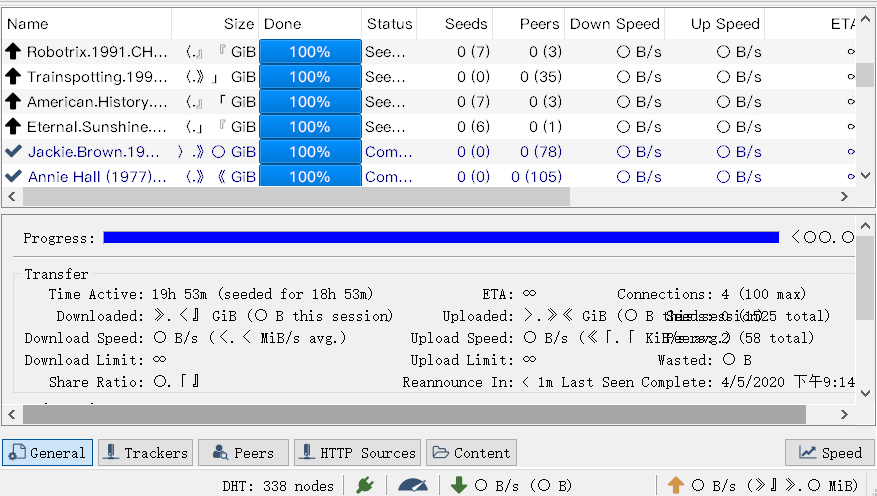Image resolution: width=877 pixels, height=496 pixels.
Task: Open the Content tab
Action: click(471, 452)
